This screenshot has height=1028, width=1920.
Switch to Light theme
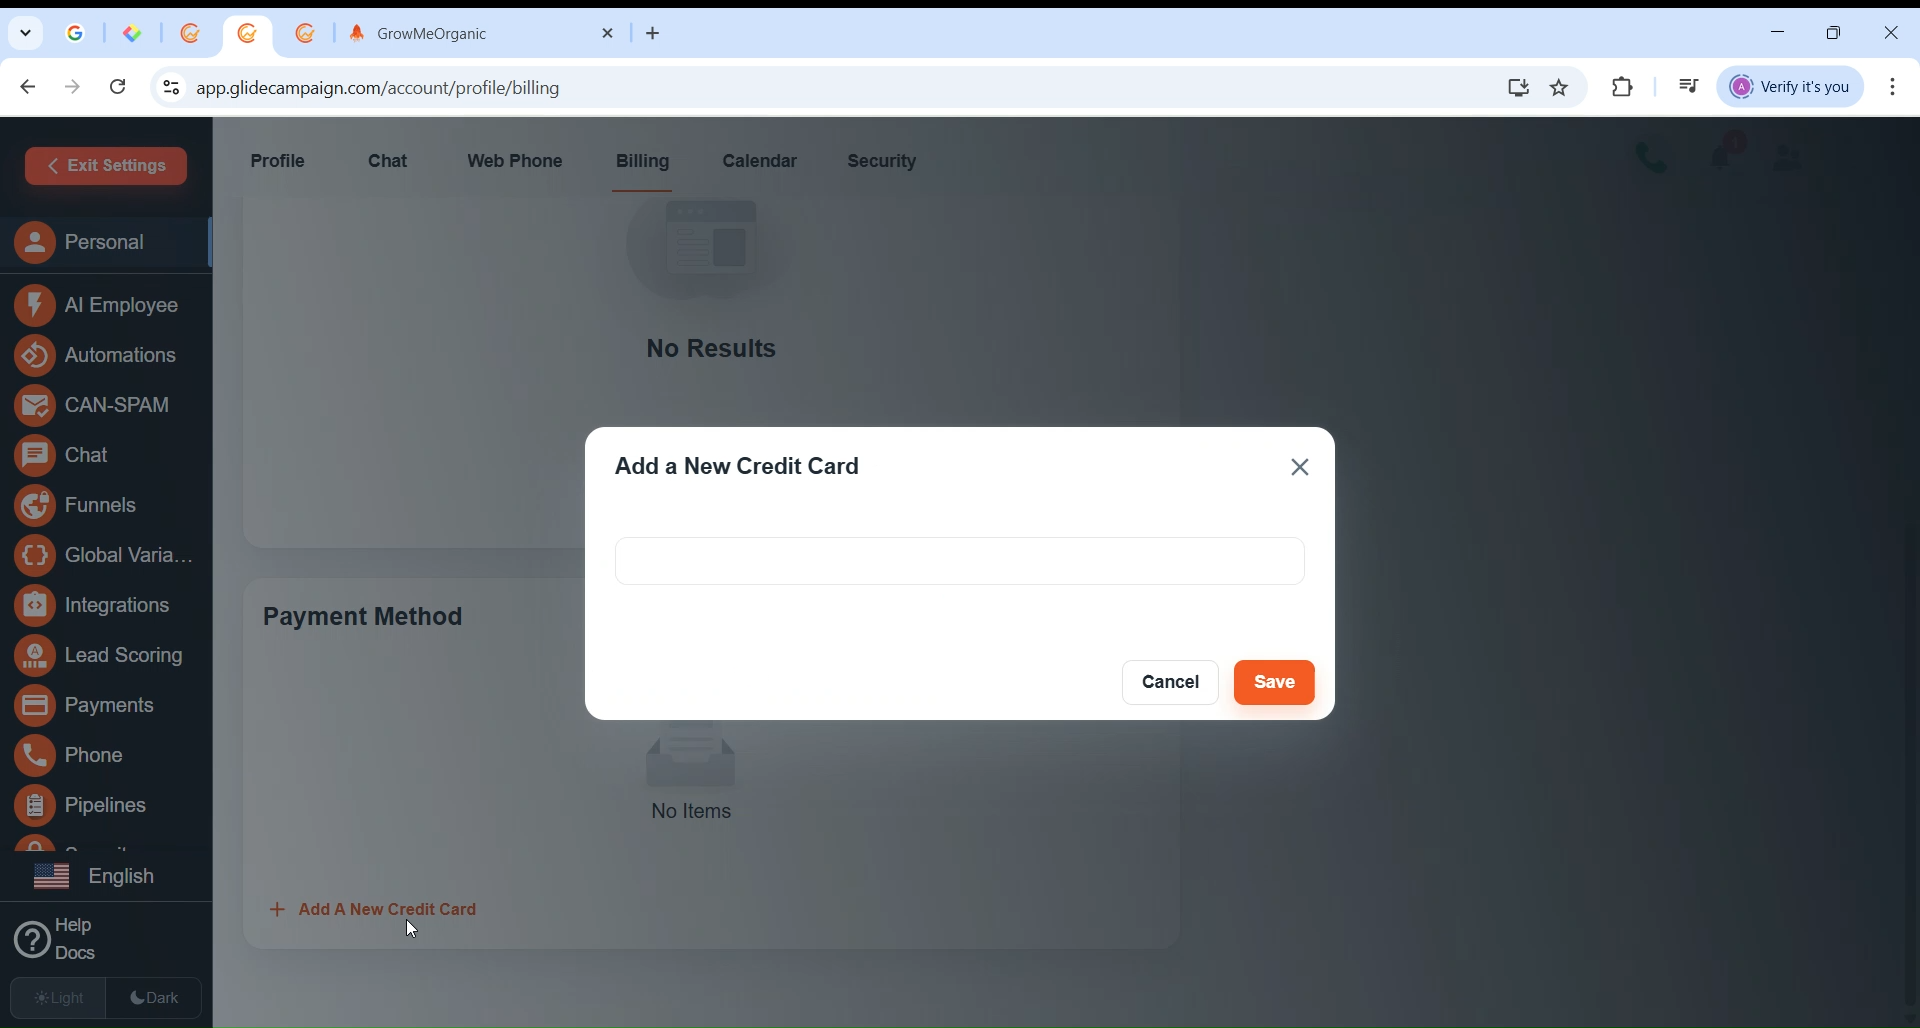pyautogui.click(x=59, y=998)
